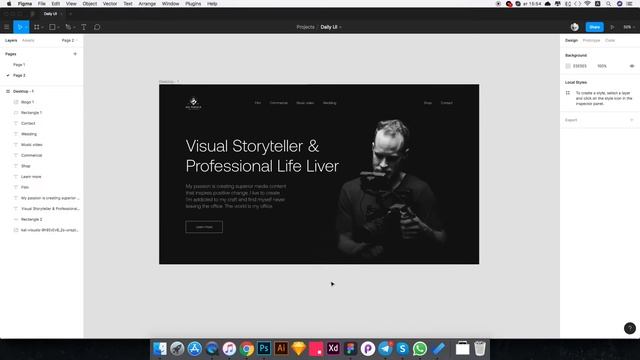Switch to the Code tab
This screenshot has width=640, height=360.
(610, 40)
